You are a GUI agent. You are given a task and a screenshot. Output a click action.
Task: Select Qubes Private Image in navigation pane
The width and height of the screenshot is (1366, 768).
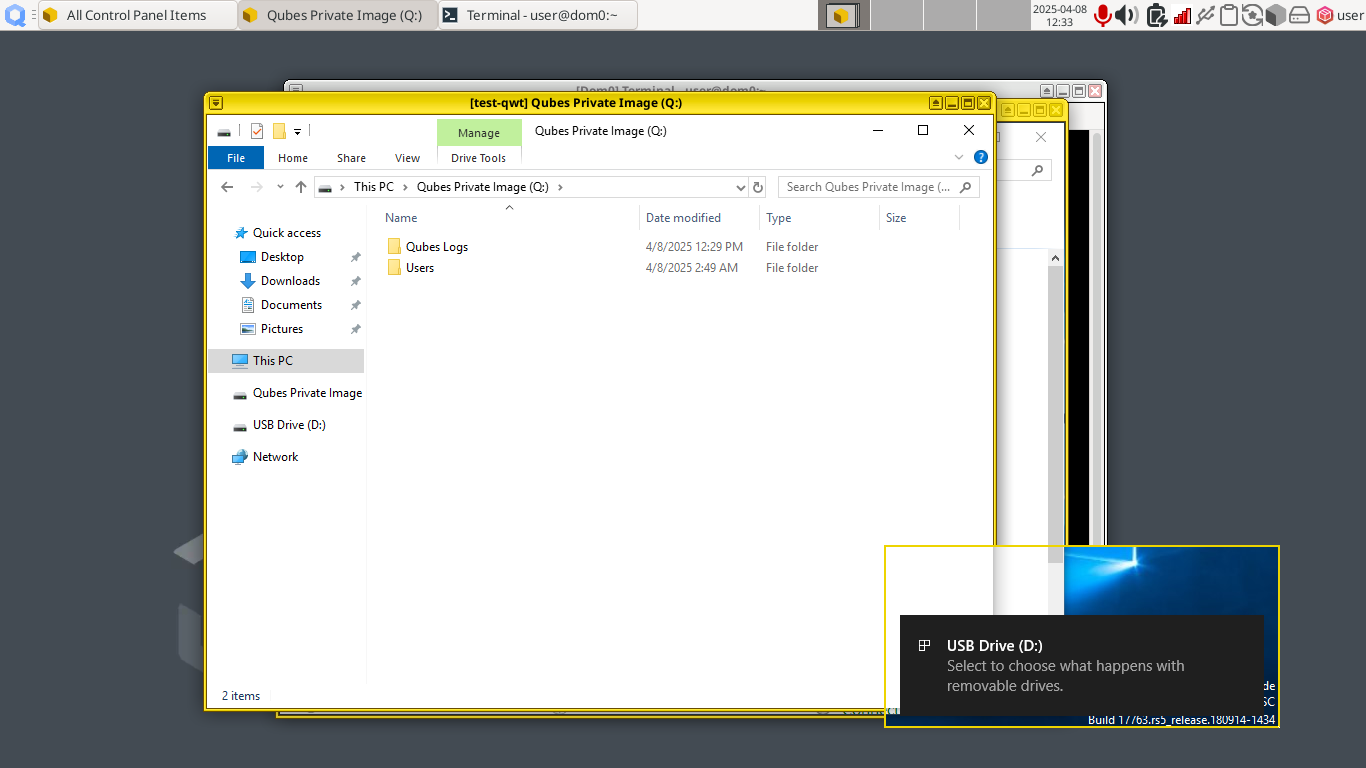(x=298, y=393)
